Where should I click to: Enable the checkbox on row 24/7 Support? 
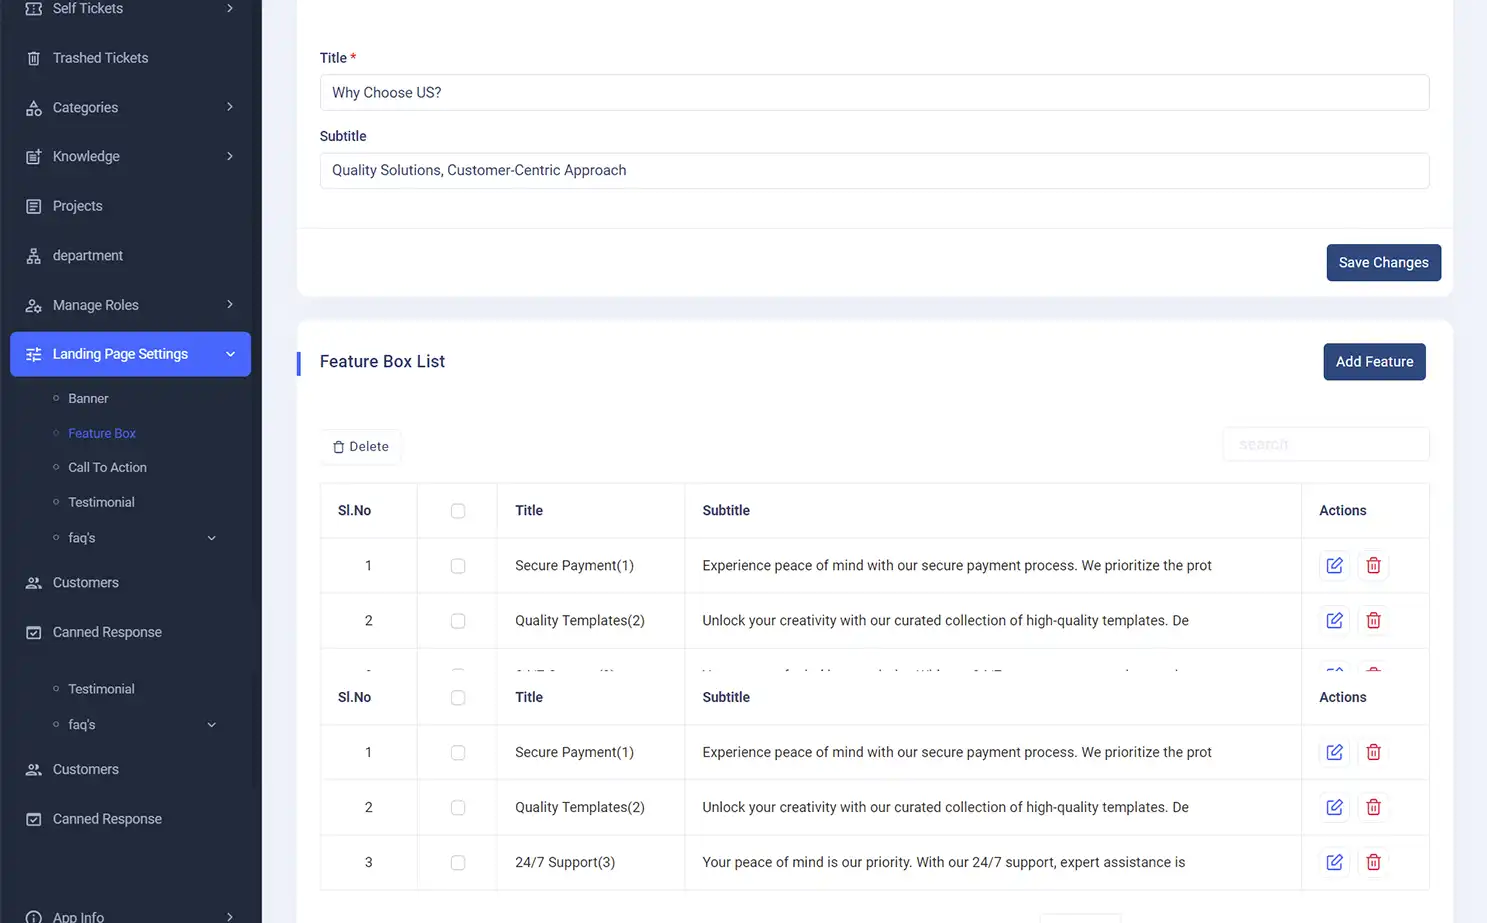coord(457,862)
